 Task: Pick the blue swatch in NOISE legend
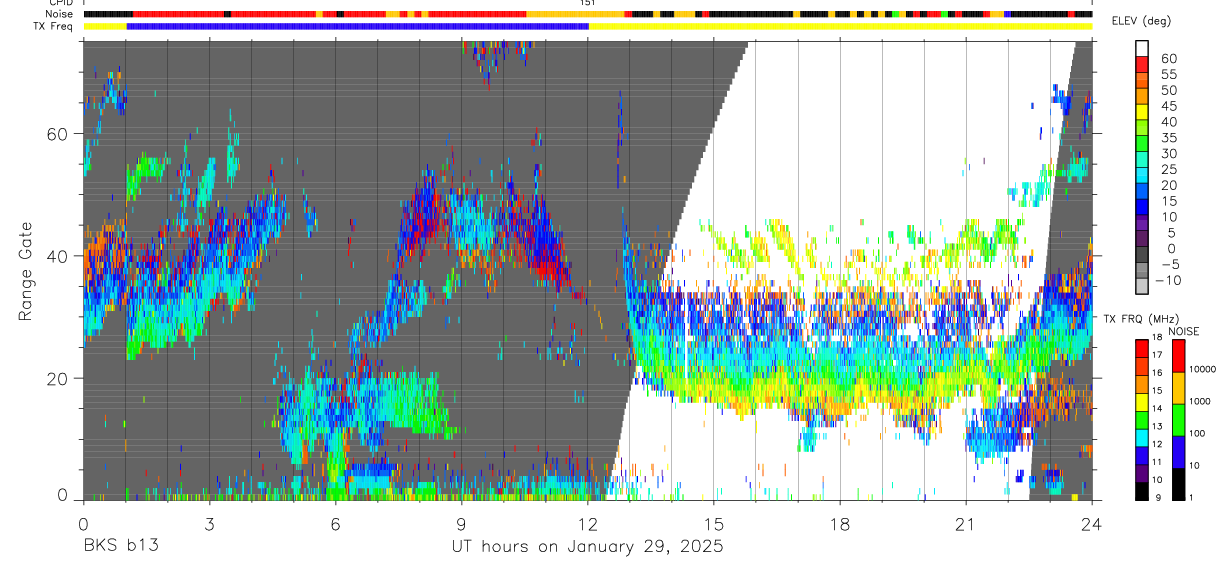(x=1179, y=452)
